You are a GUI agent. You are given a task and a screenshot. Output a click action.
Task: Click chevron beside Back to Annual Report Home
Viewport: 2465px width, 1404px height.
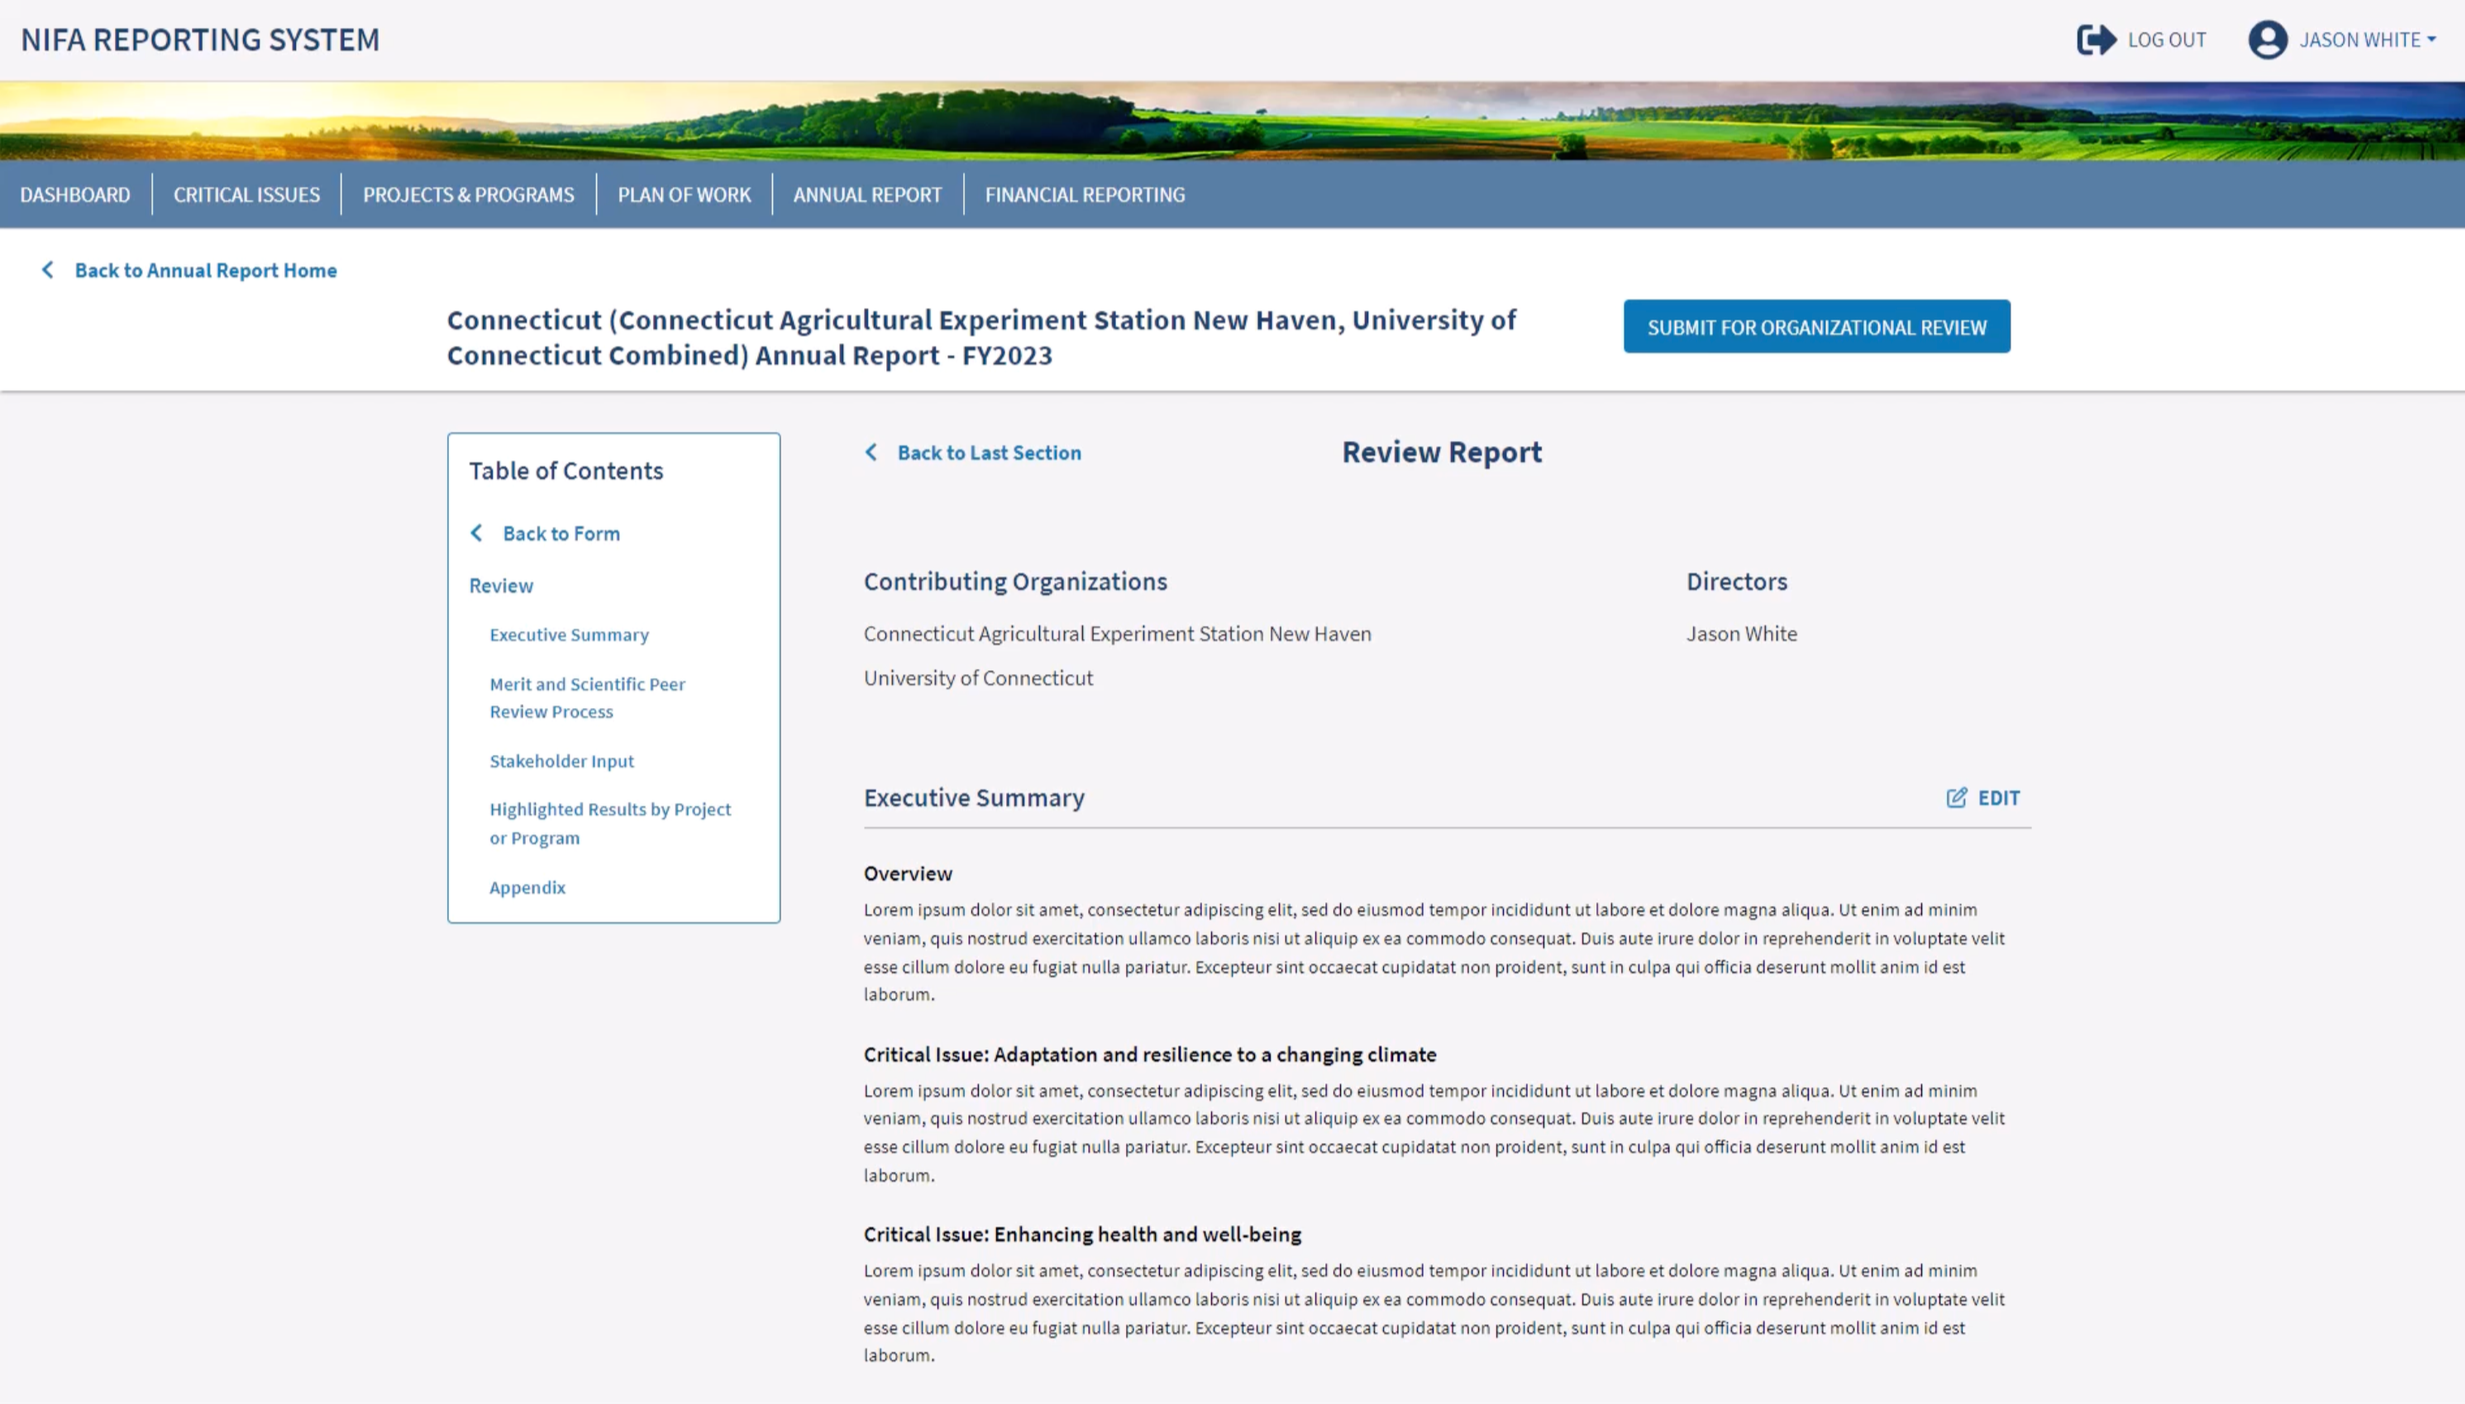(47, 270)
